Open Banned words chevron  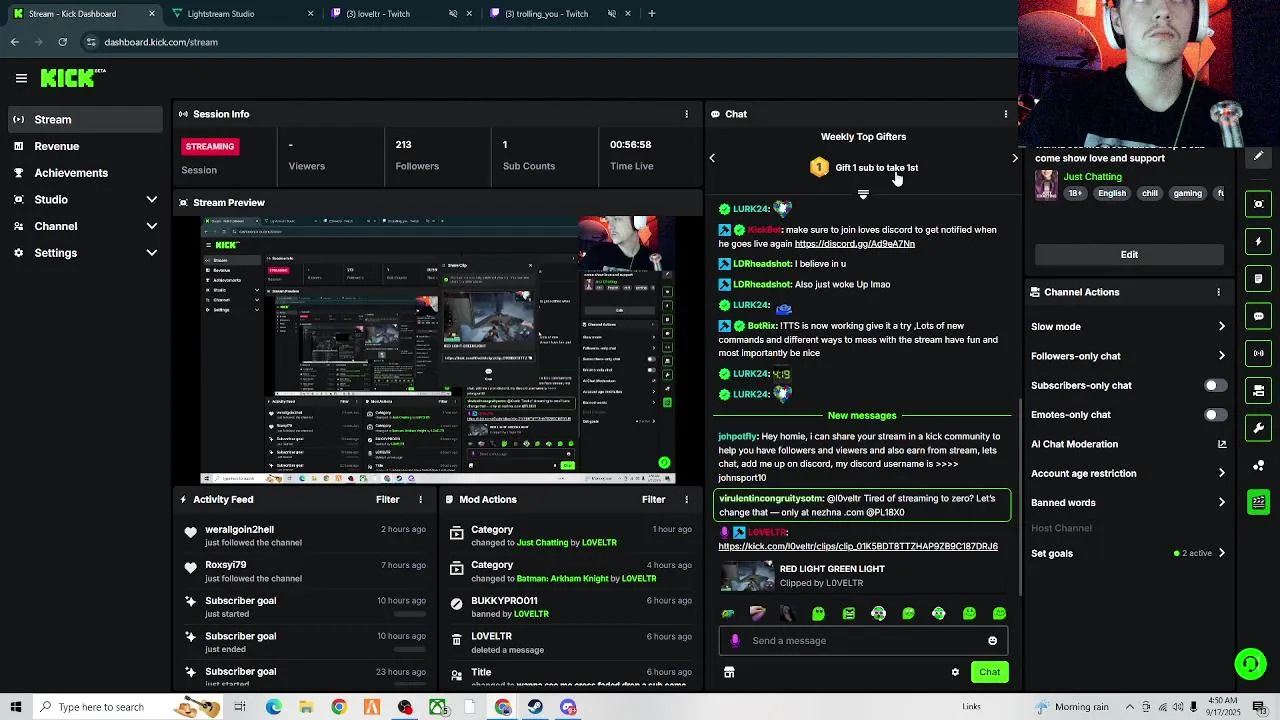1221,503
